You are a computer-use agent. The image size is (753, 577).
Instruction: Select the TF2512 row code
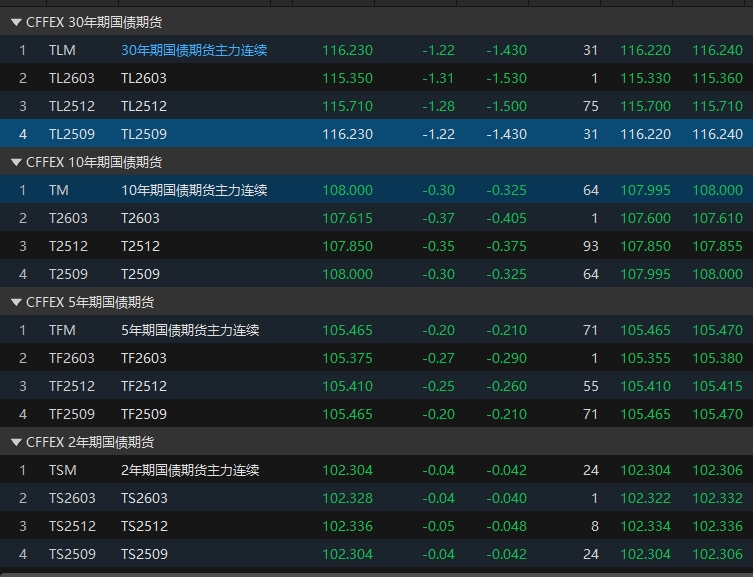pyautogui.click(x=72, y=386)
